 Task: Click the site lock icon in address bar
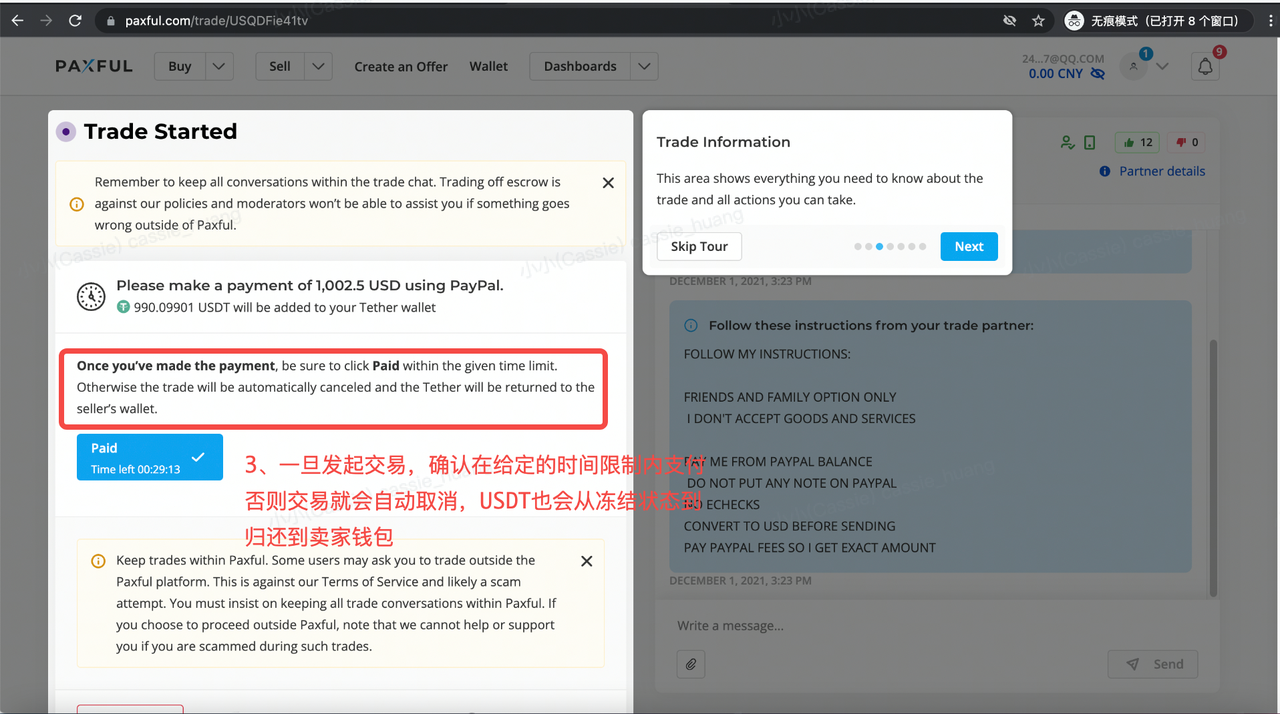[x=110, y=20]
